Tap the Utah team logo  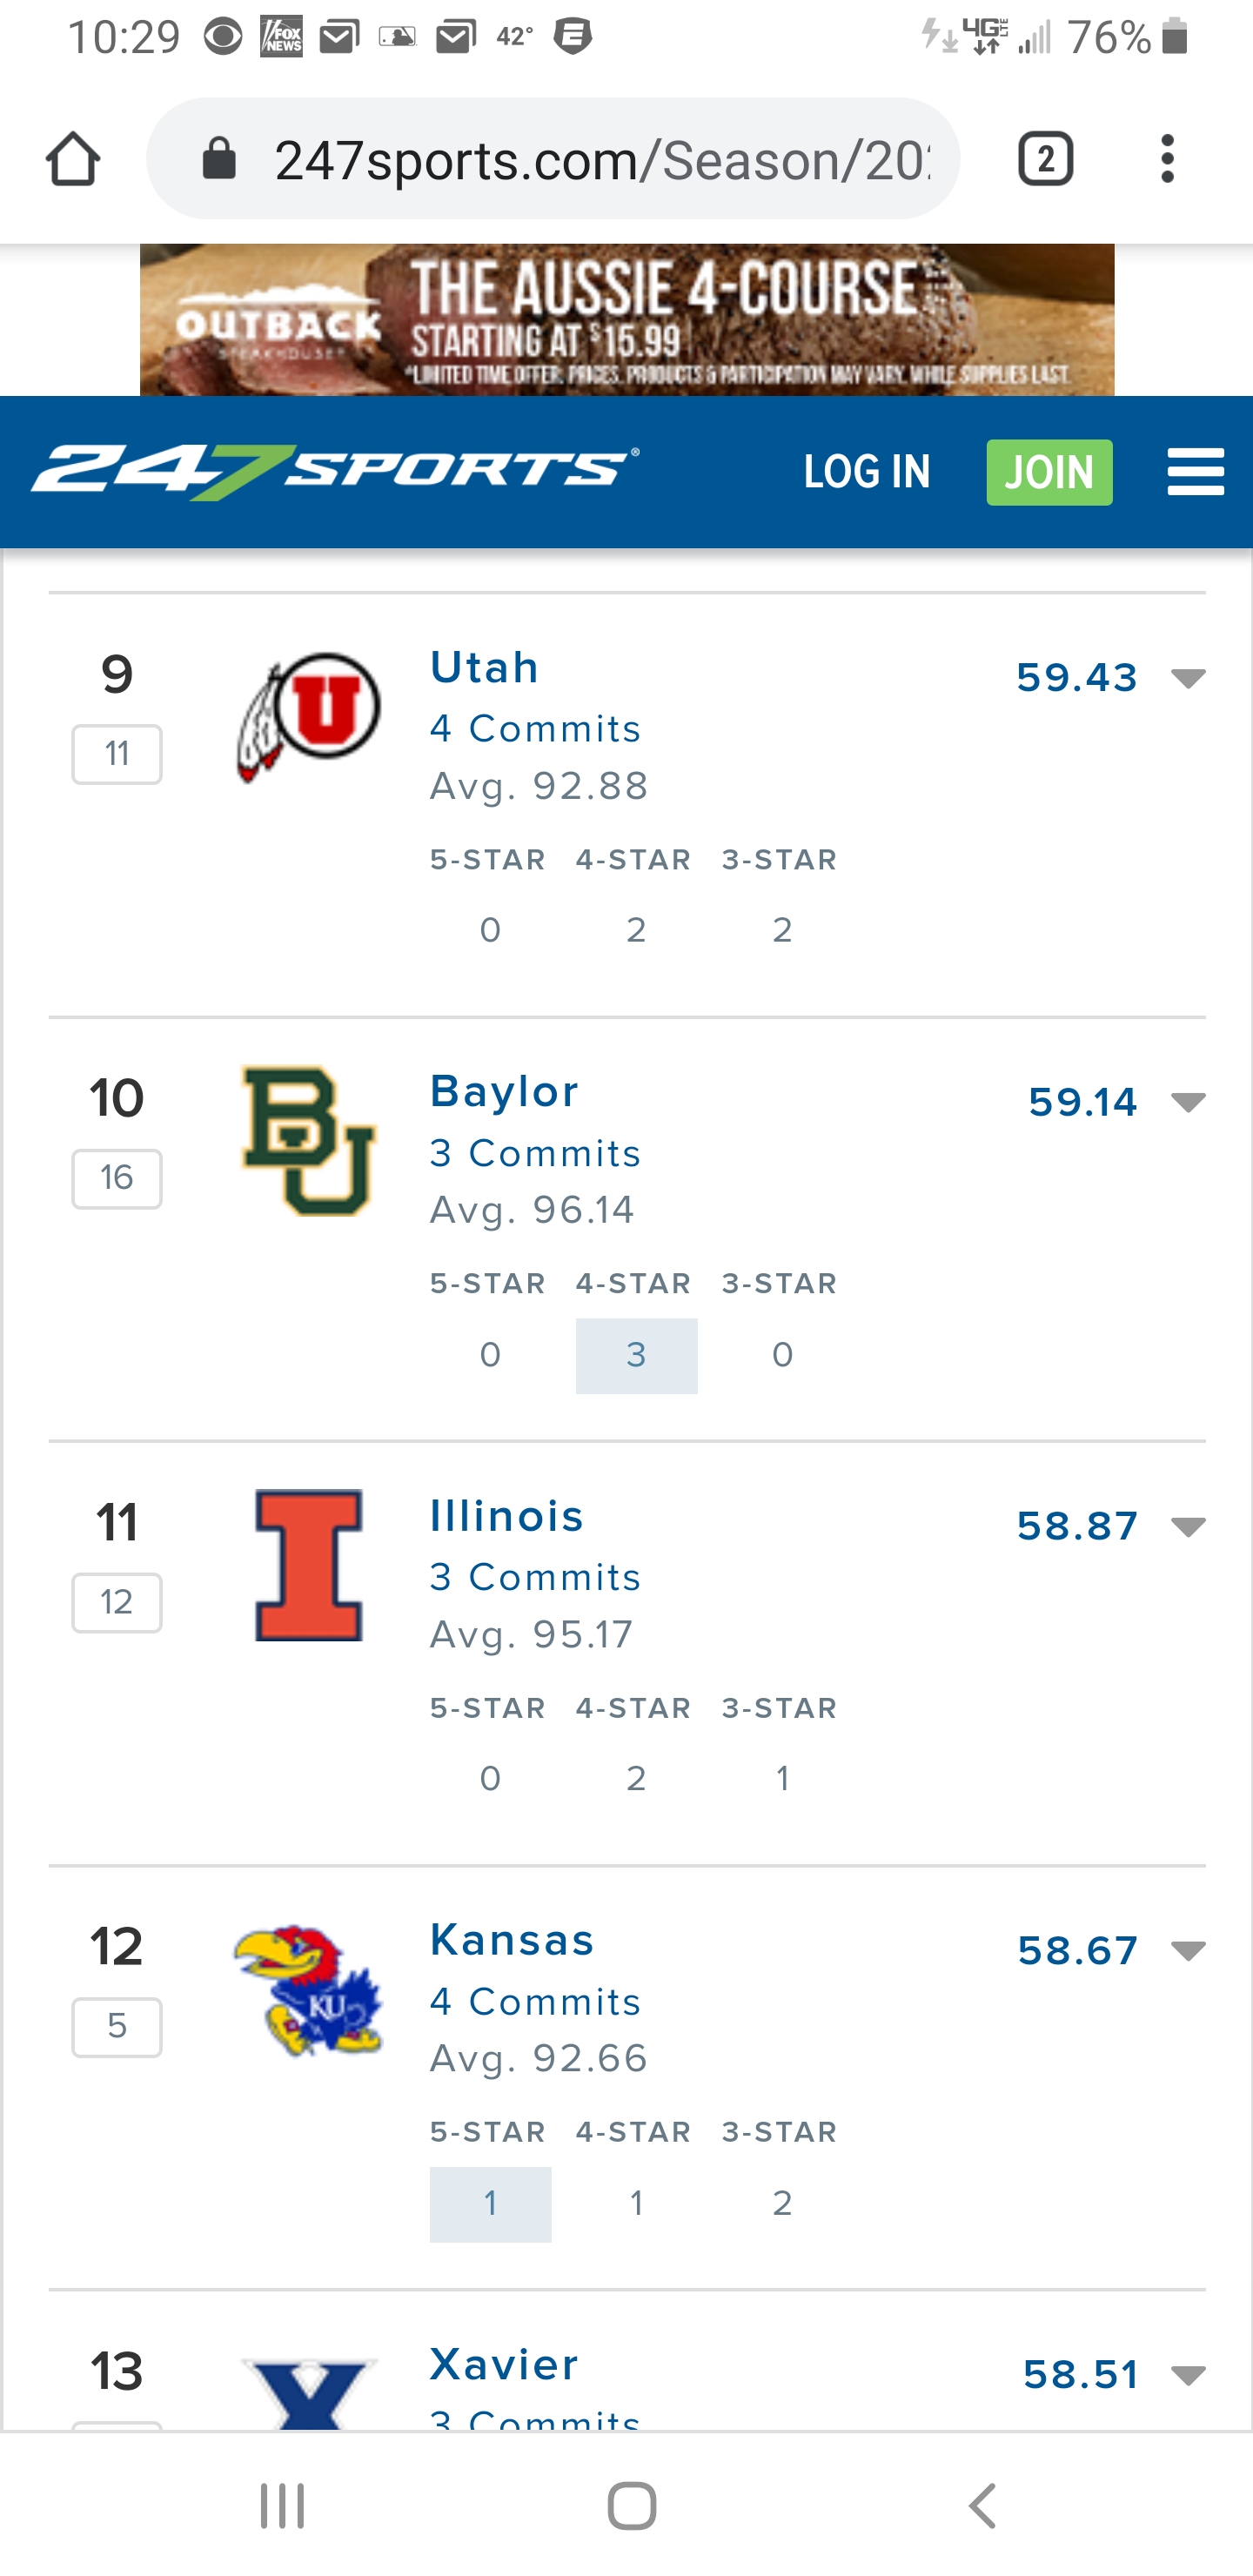308,716
